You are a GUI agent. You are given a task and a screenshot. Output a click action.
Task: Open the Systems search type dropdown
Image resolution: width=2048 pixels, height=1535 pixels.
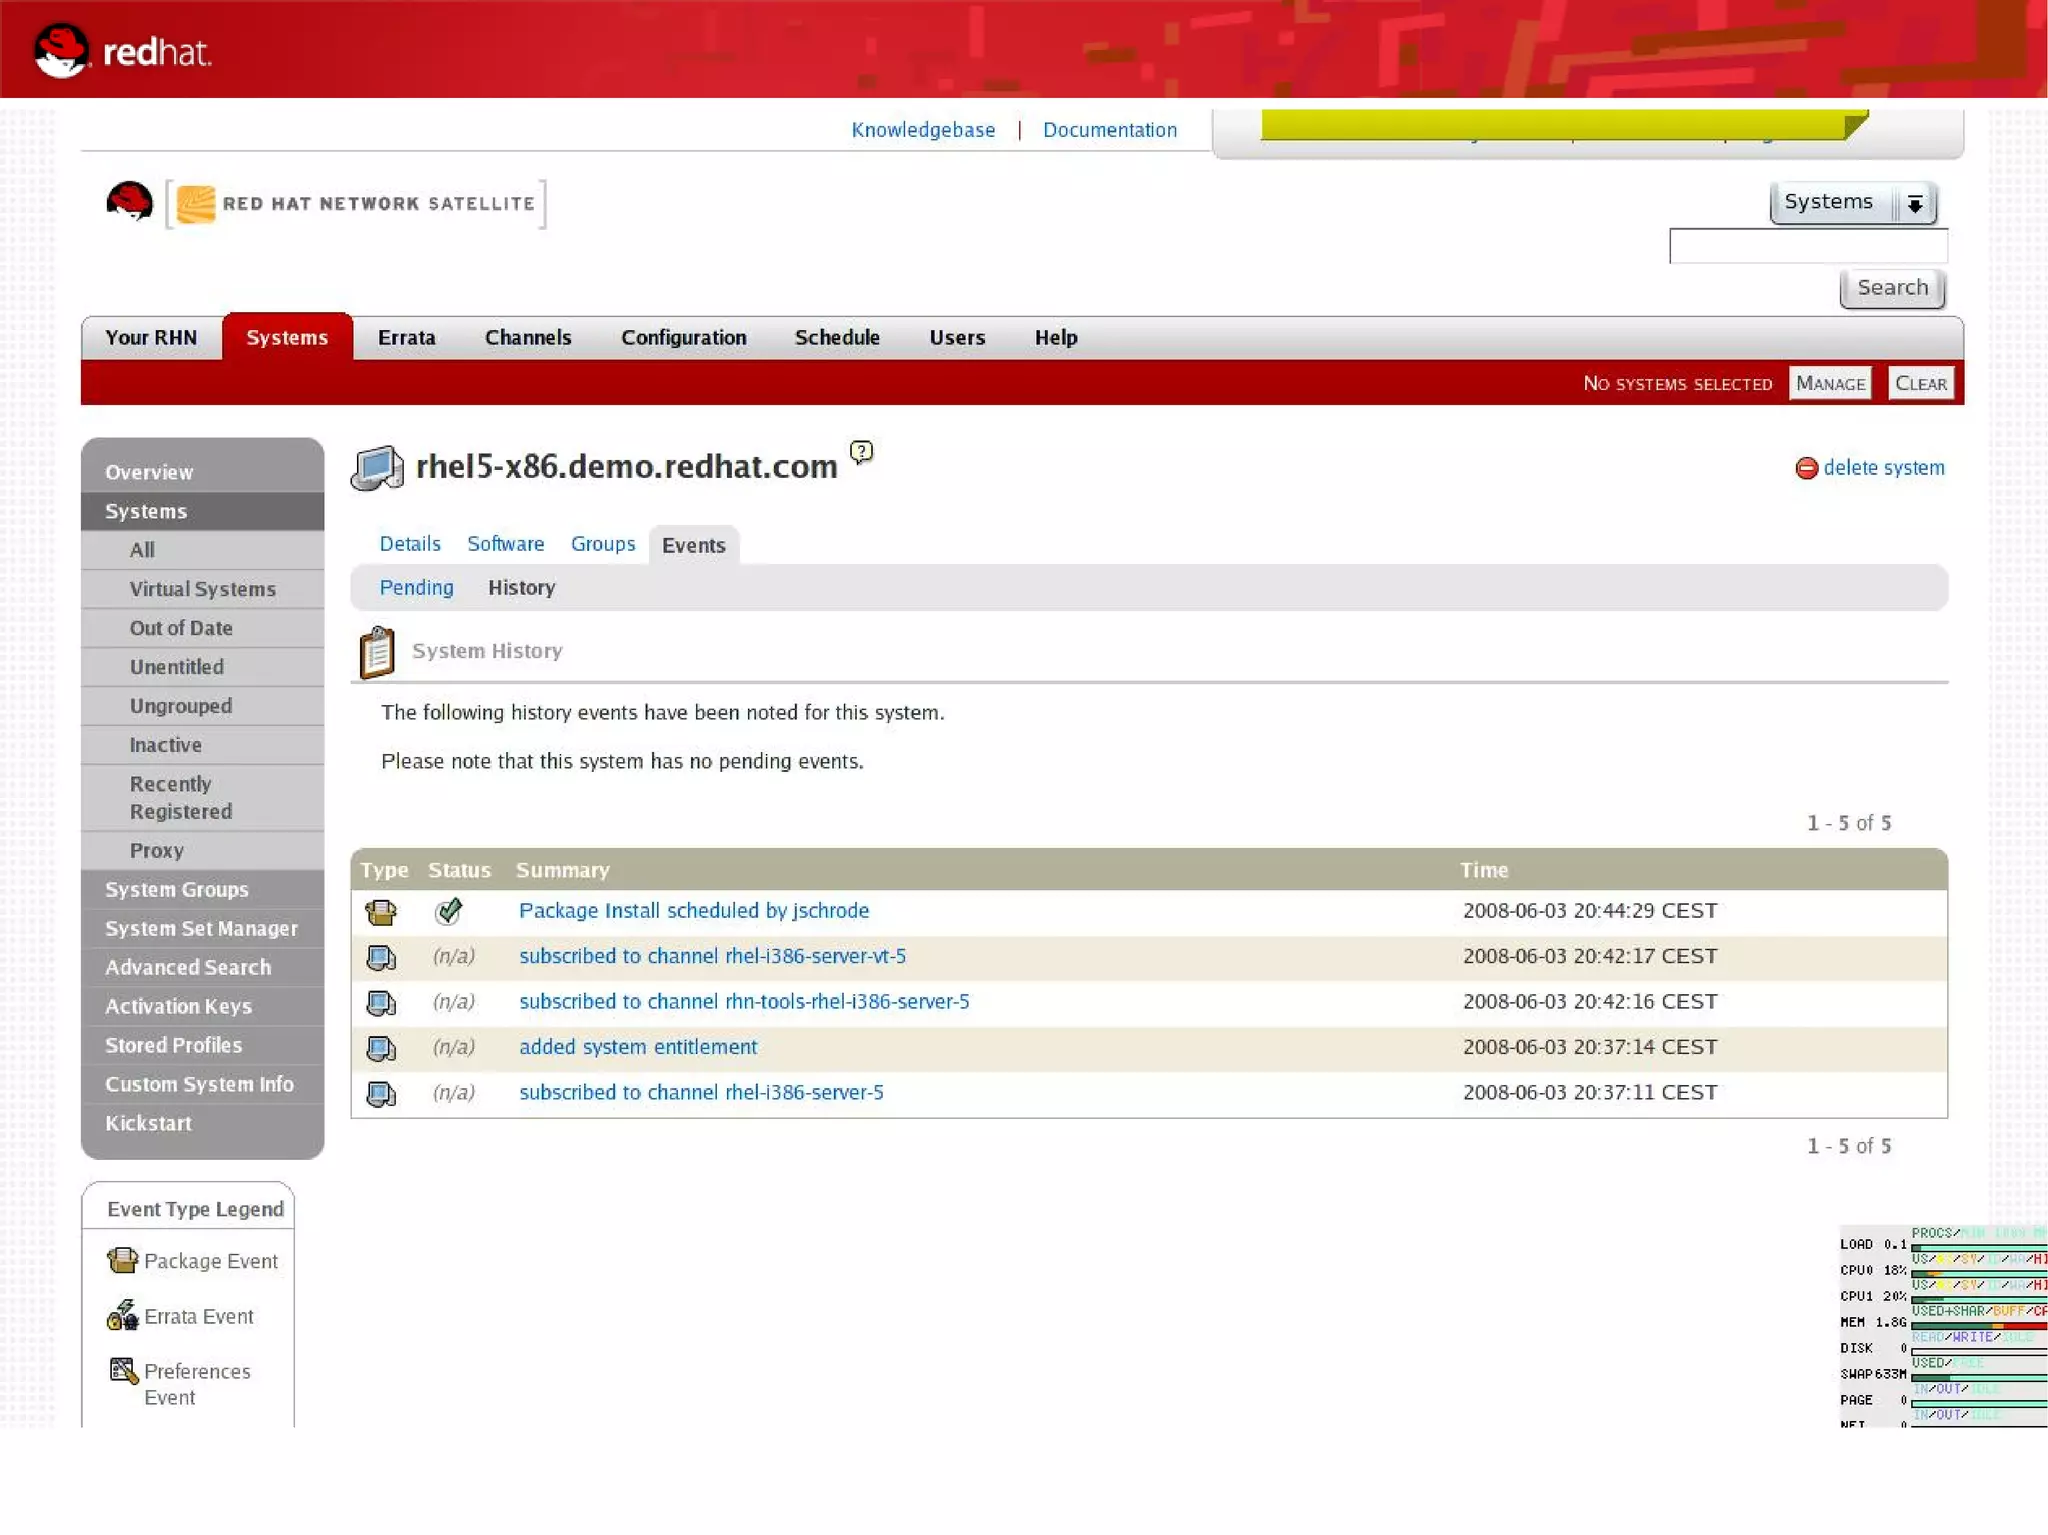click(1852, 203)
